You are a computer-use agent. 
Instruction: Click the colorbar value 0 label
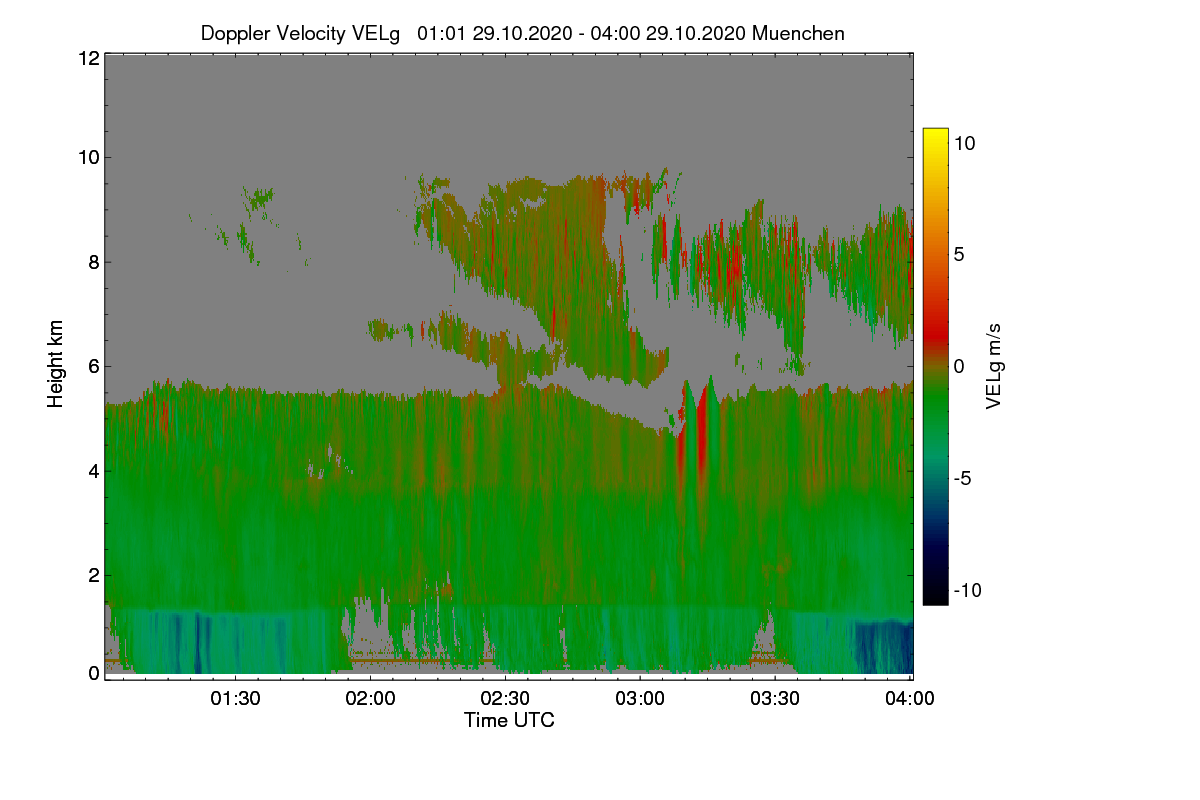click(958, 366)
